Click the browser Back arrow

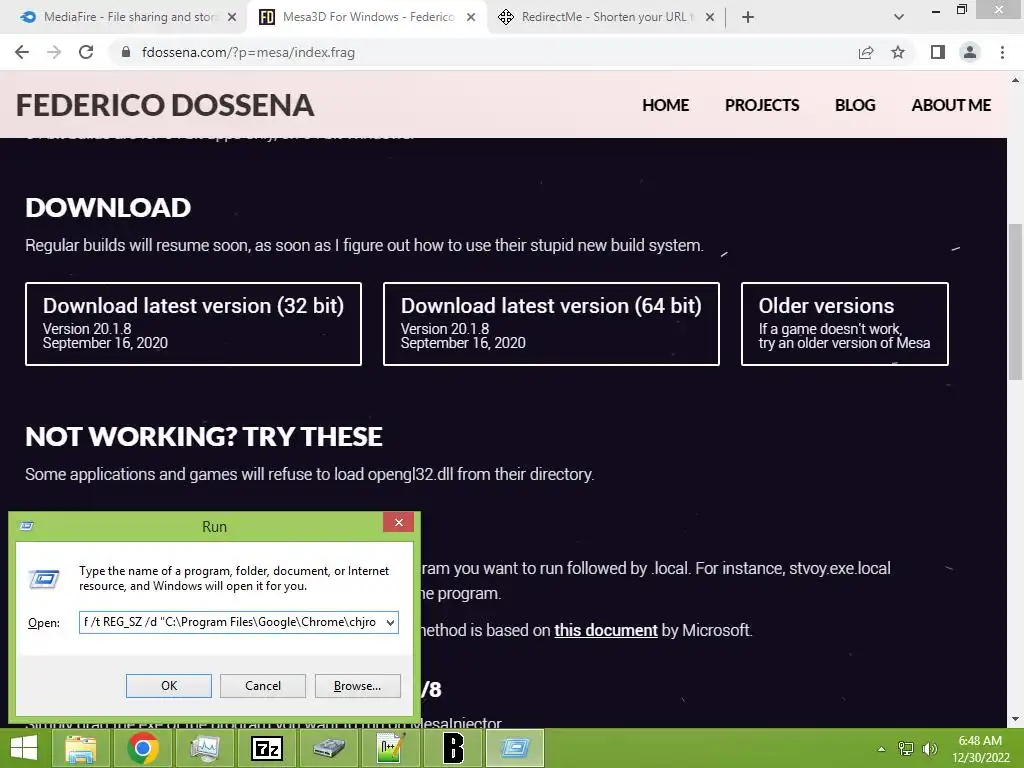(x=22, y=52)
